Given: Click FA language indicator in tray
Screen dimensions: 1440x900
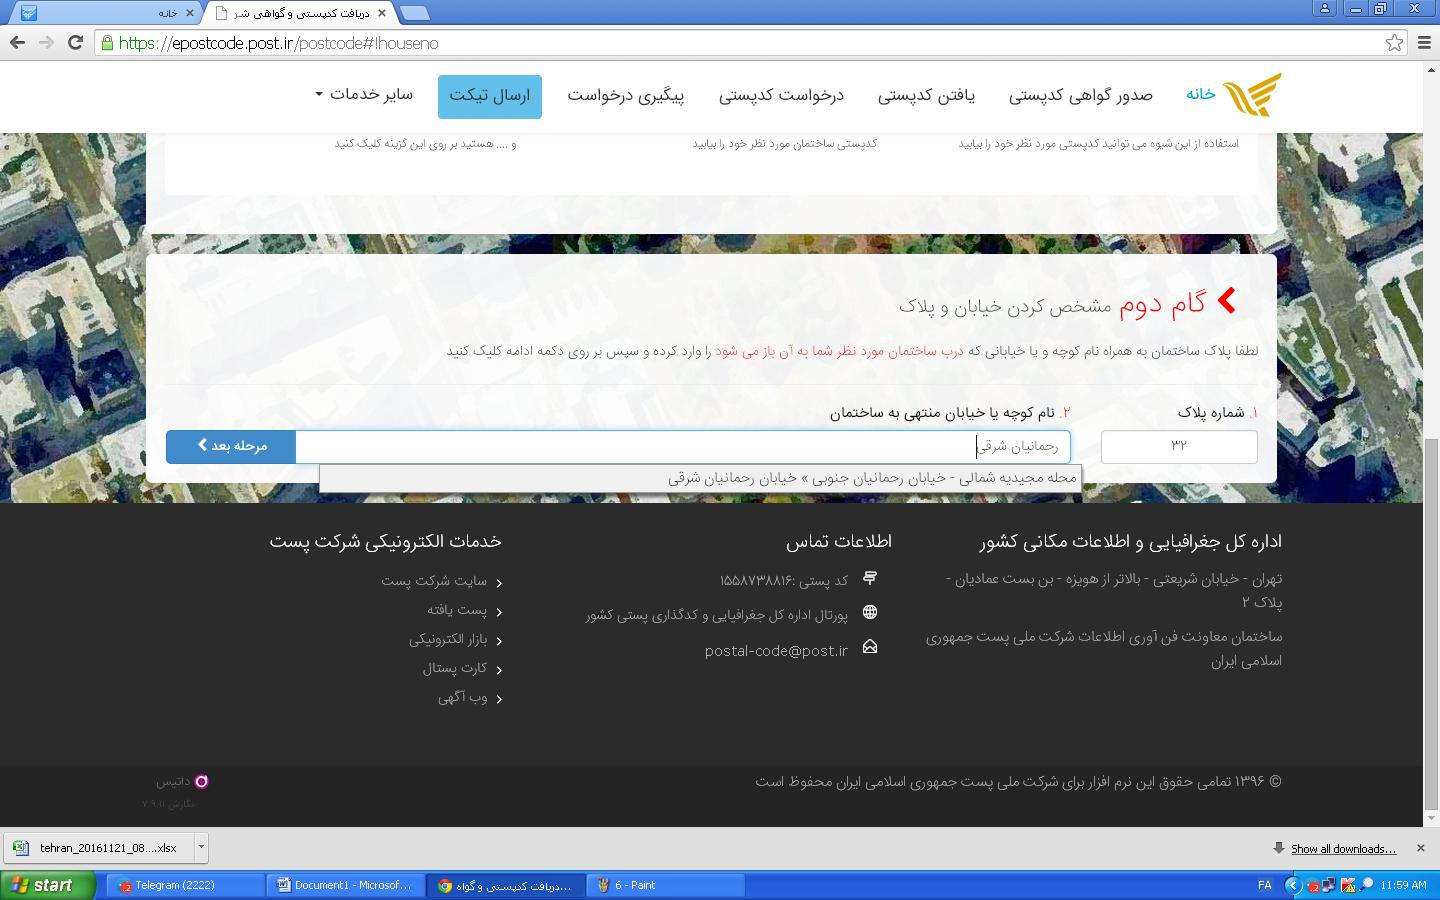Looking at the screenshot, I should [1264, 885].
